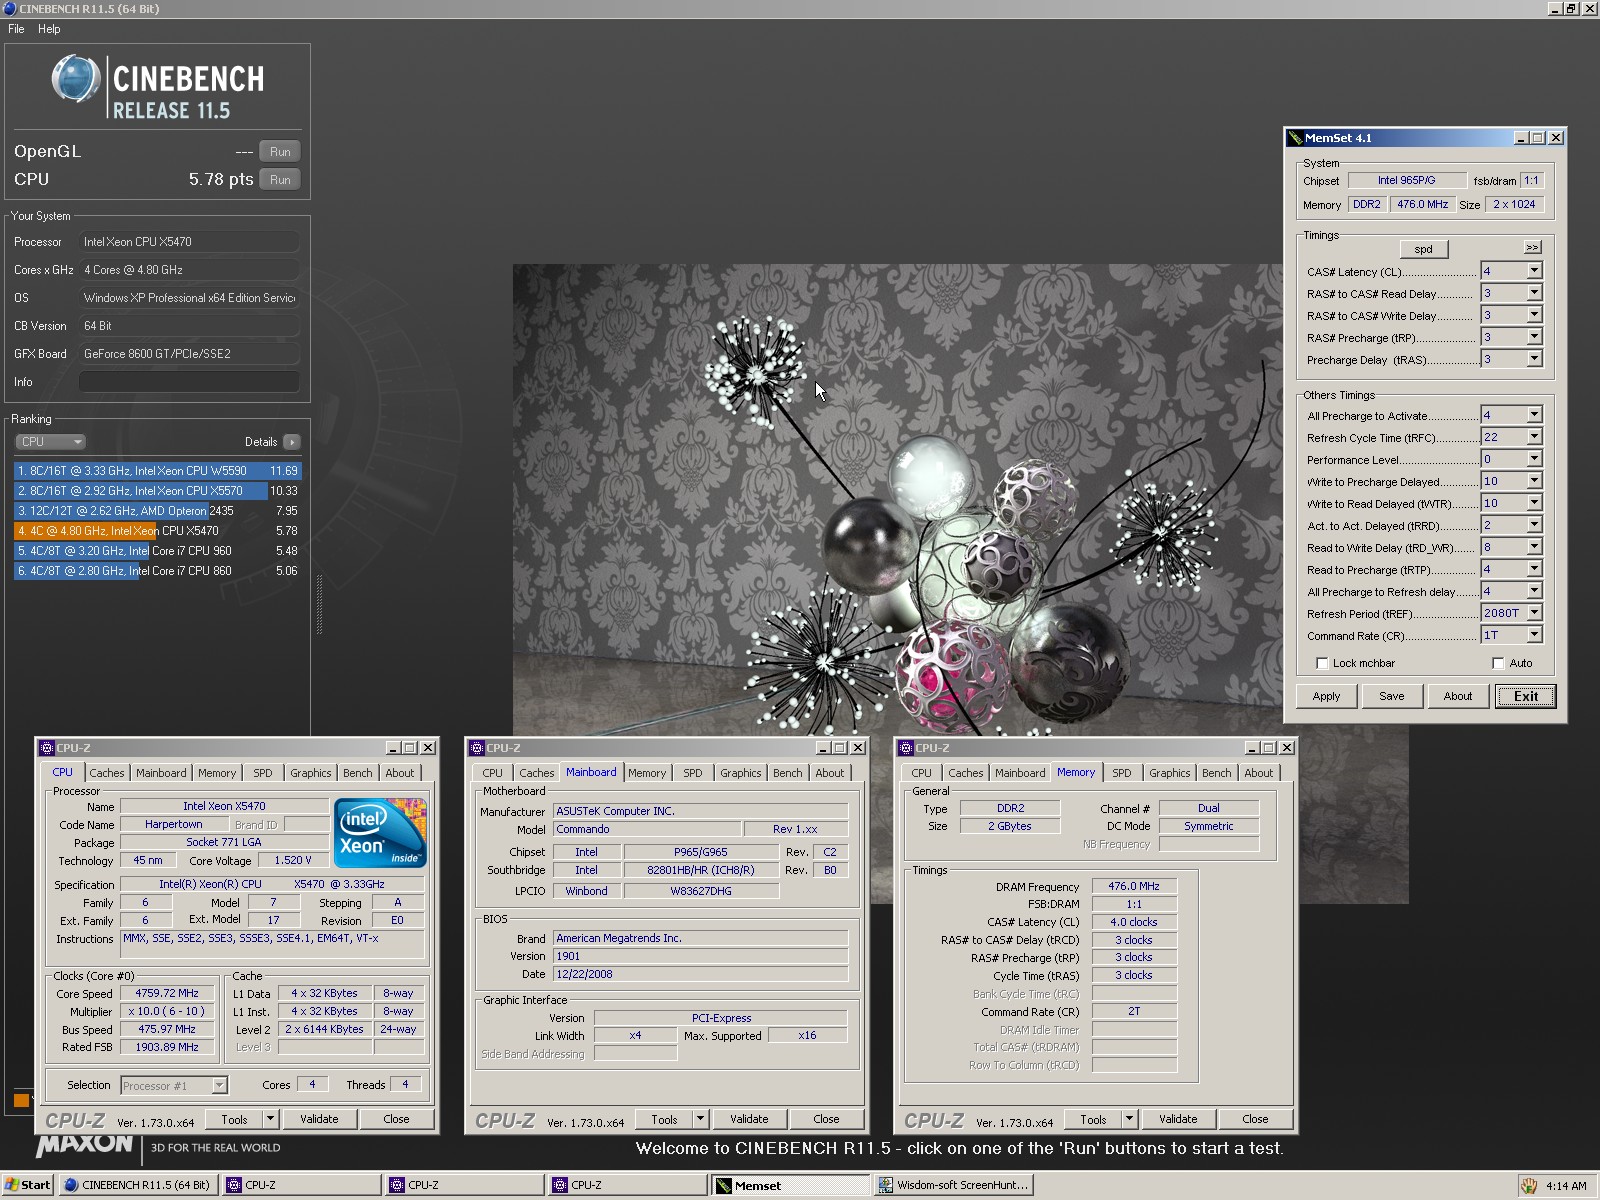Select the Core i7 CPU 860 ranking entry
This screenshot has width=1600, height=1200.
(157, 571)
